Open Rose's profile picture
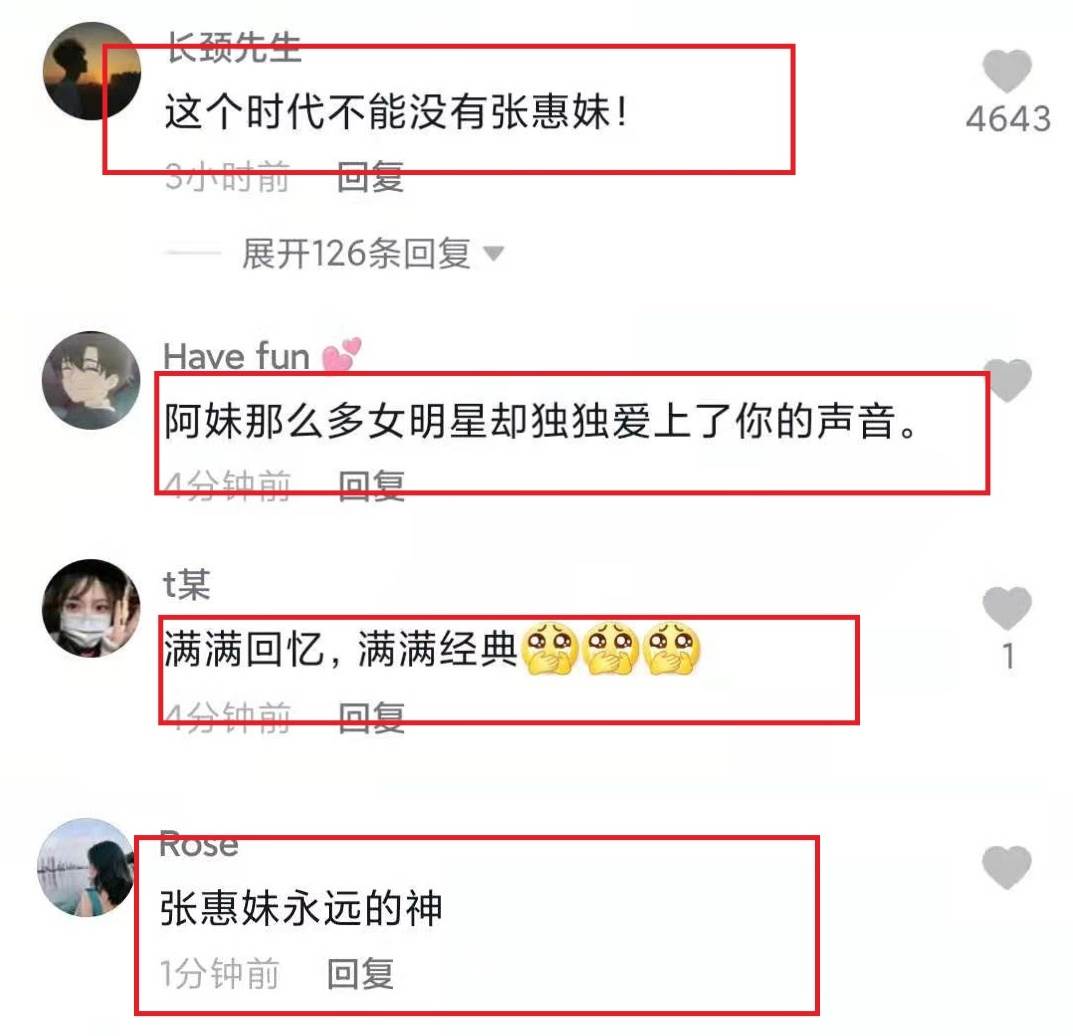The width and height of the screenshot is (1073, 1036). coord(87,867)
